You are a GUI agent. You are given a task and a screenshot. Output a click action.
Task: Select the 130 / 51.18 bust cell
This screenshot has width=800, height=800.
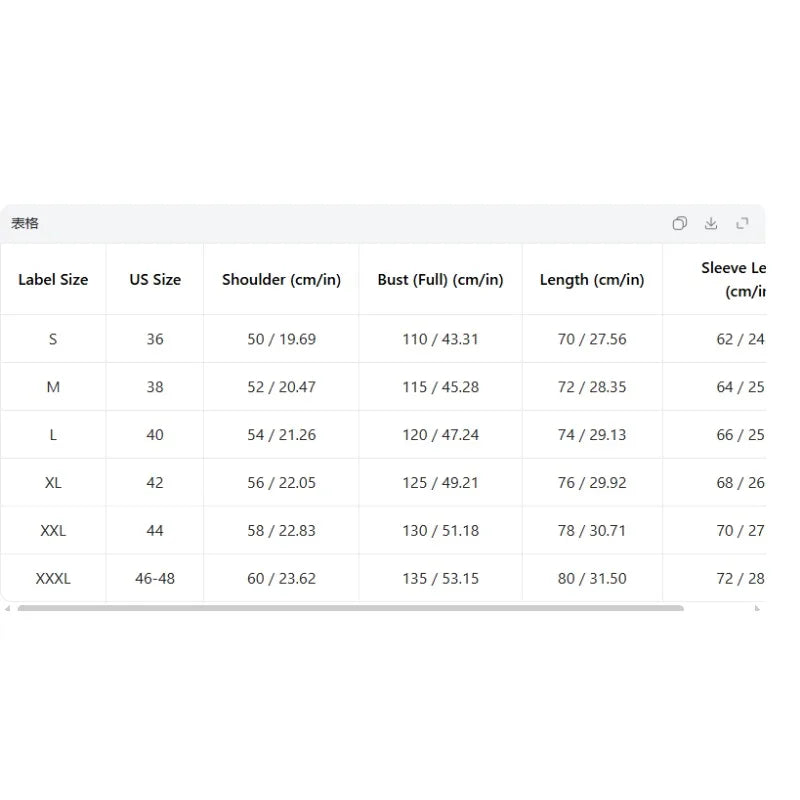[440, 531]
